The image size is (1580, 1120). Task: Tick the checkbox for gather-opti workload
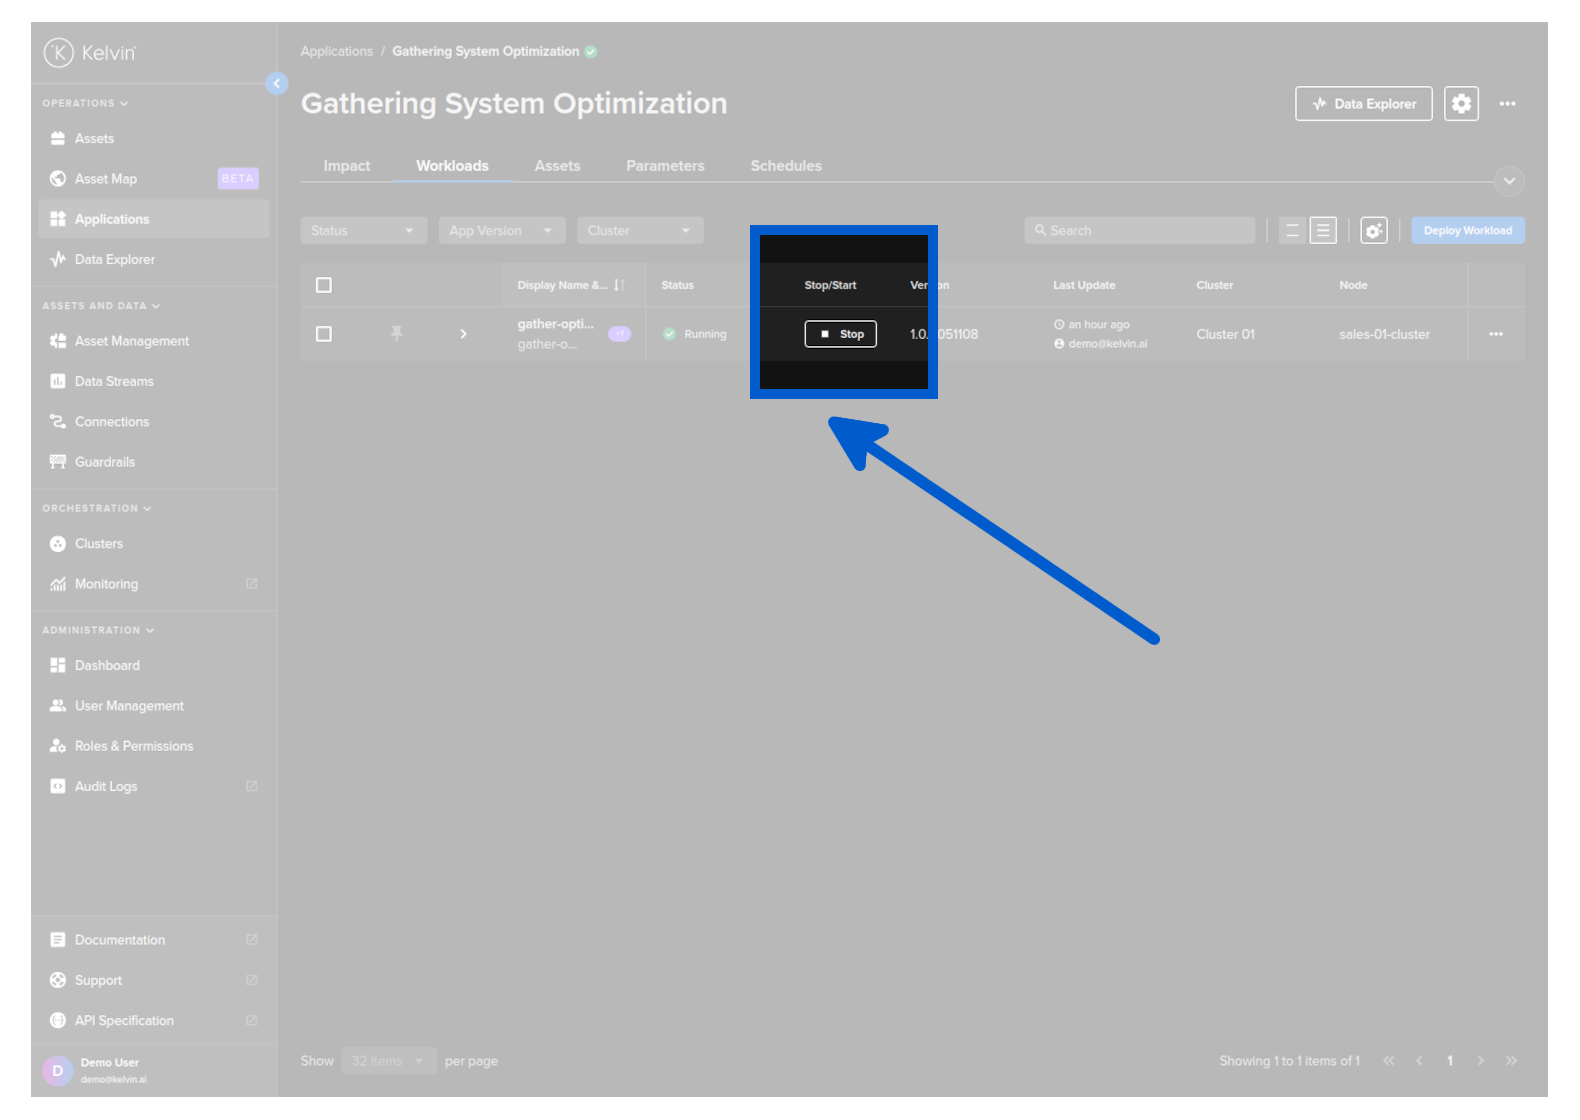(x=324, y=334)
